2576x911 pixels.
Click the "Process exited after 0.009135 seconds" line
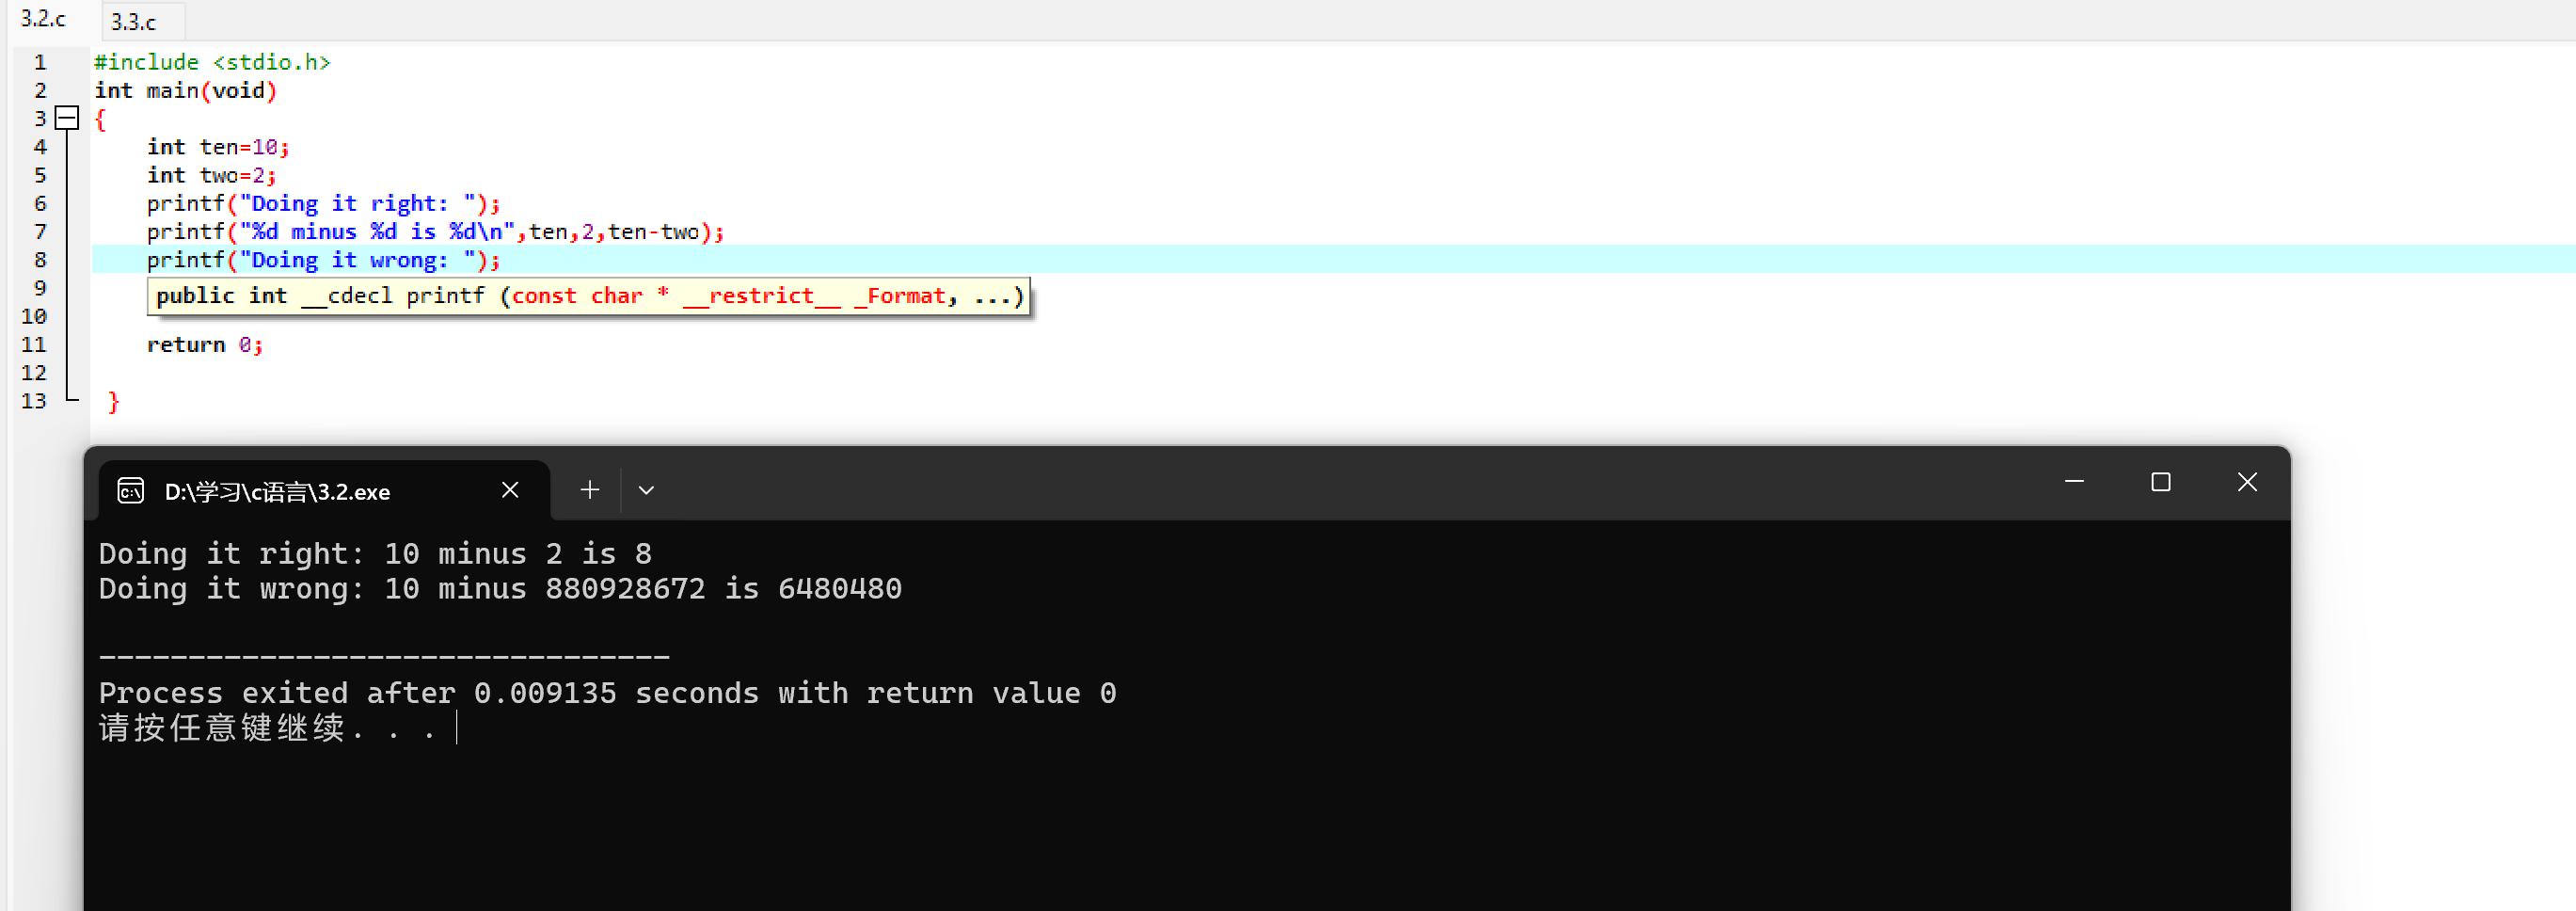pyautogui.click(x=607, y=693)
